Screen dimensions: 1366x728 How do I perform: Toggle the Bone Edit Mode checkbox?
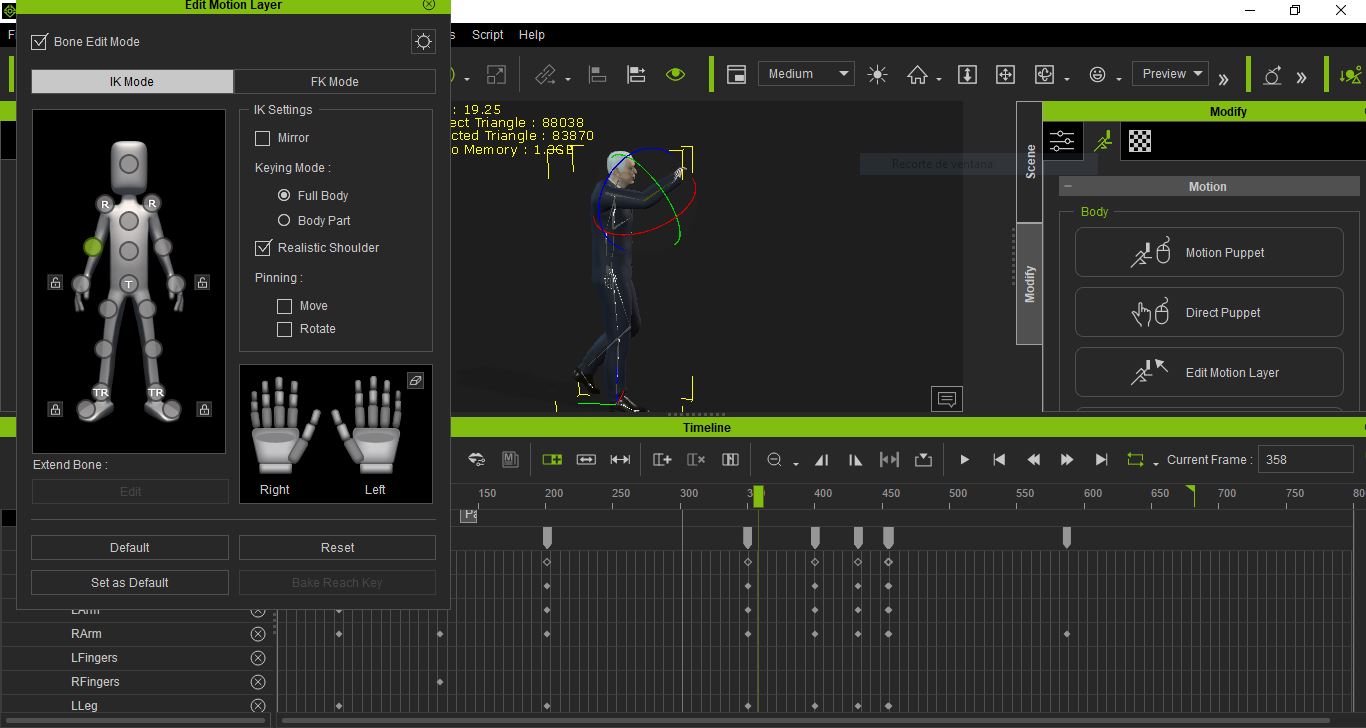coord(40,42)
